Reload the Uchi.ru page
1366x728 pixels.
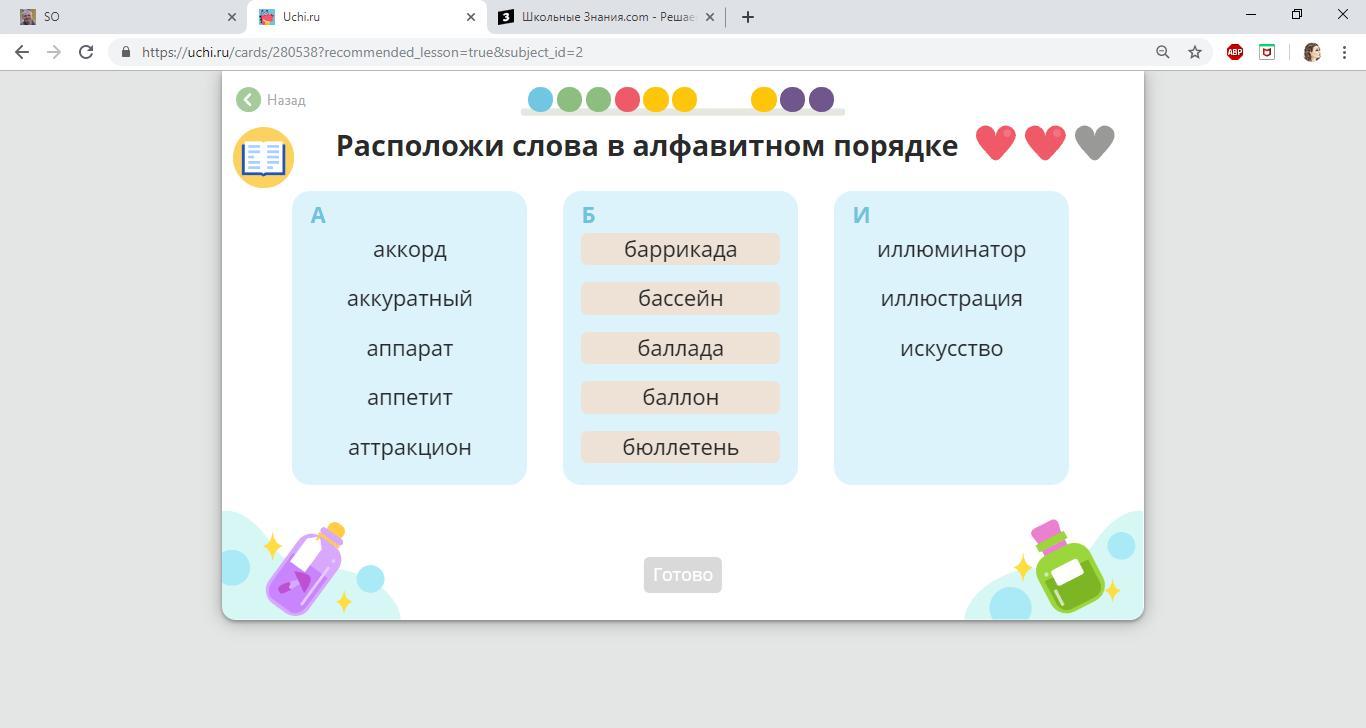pos(86,52)
